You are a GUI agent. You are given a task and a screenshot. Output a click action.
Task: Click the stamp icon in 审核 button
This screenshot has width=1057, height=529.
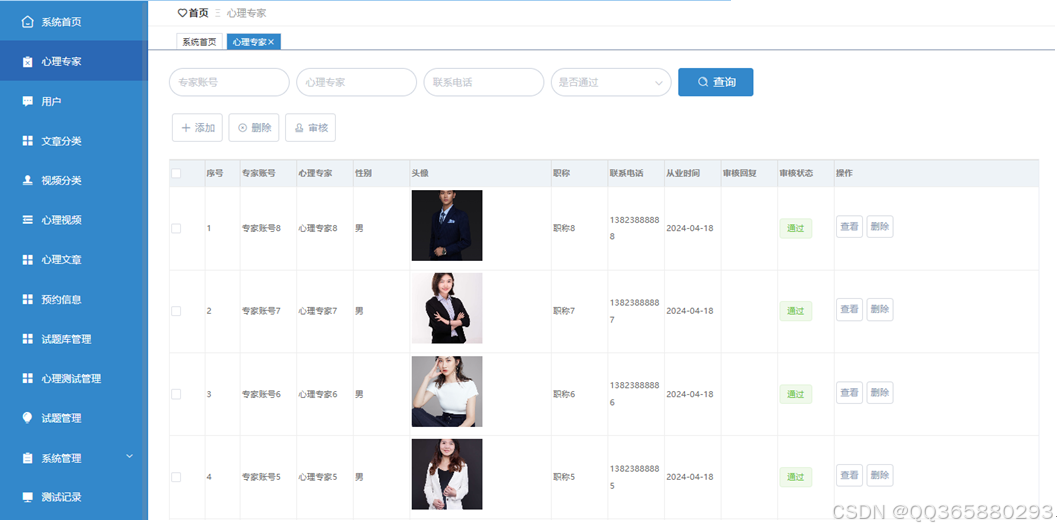pos(299,127)
